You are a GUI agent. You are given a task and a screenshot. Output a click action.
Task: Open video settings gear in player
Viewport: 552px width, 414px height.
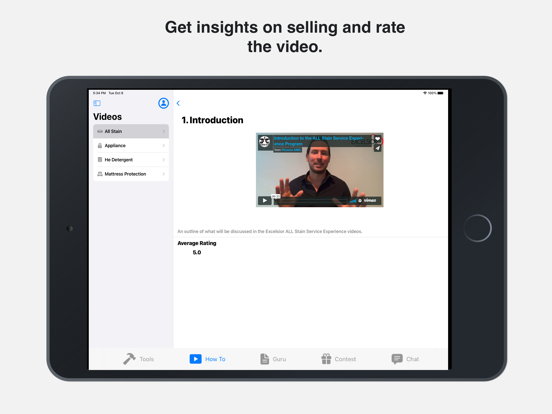[x=360, y=201]
